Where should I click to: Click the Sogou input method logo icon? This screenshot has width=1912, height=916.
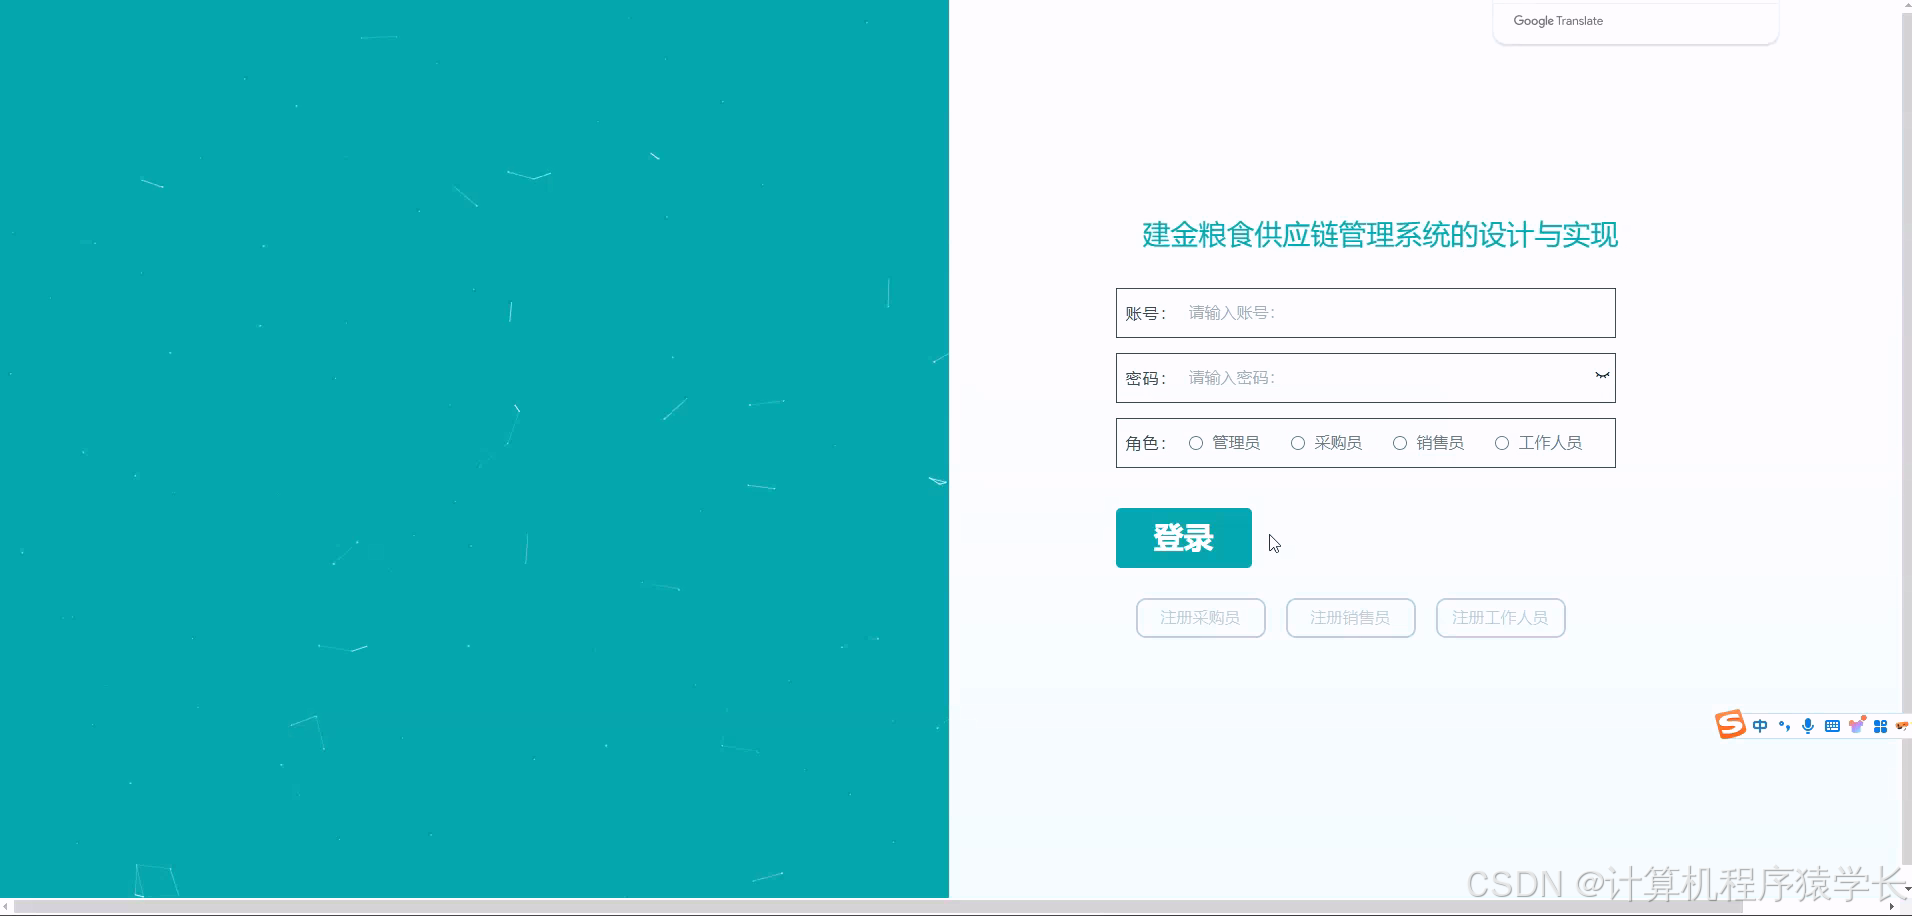coord(1731,724)
